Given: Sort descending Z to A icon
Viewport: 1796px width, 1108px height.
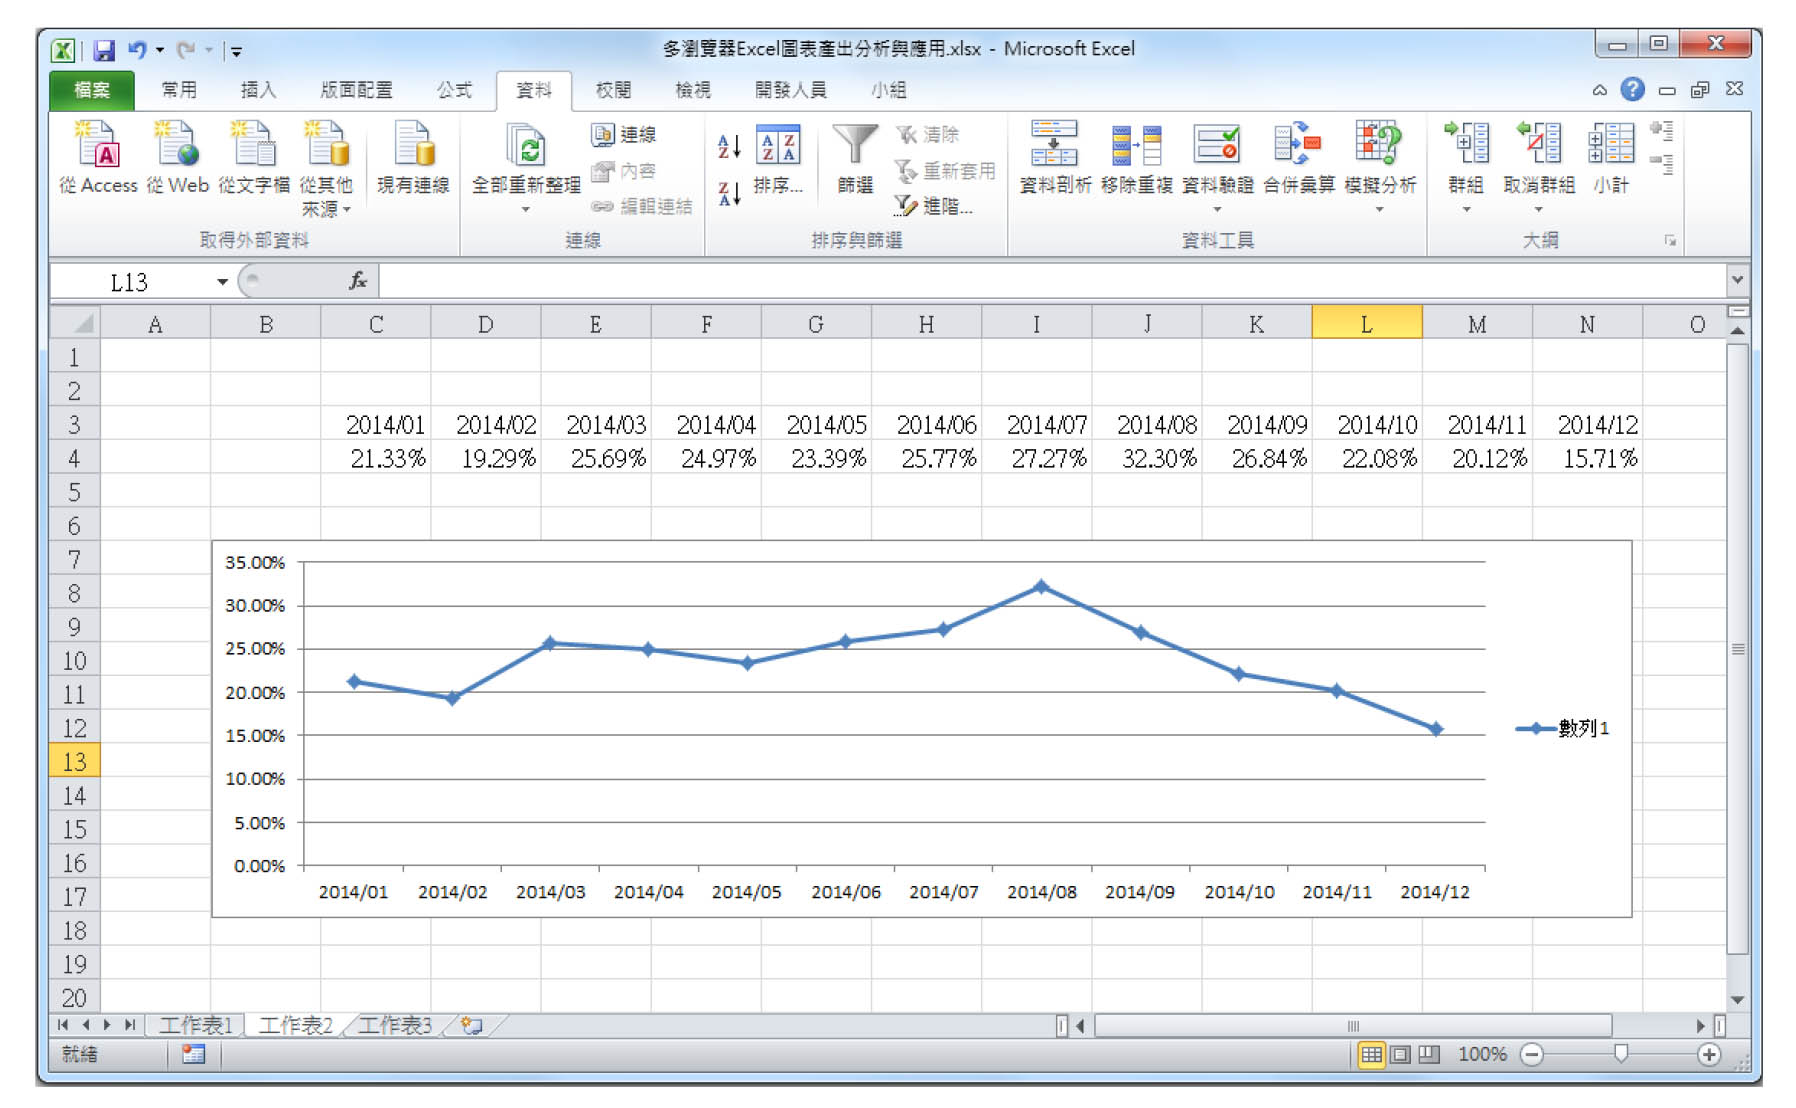Looking at the screenshot, I should (730, 192).
